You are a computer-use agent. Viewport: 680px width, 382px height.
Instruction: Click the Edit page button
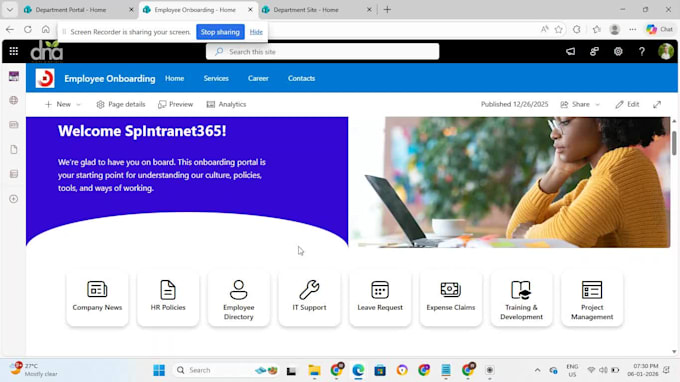[x=627, y=104]
